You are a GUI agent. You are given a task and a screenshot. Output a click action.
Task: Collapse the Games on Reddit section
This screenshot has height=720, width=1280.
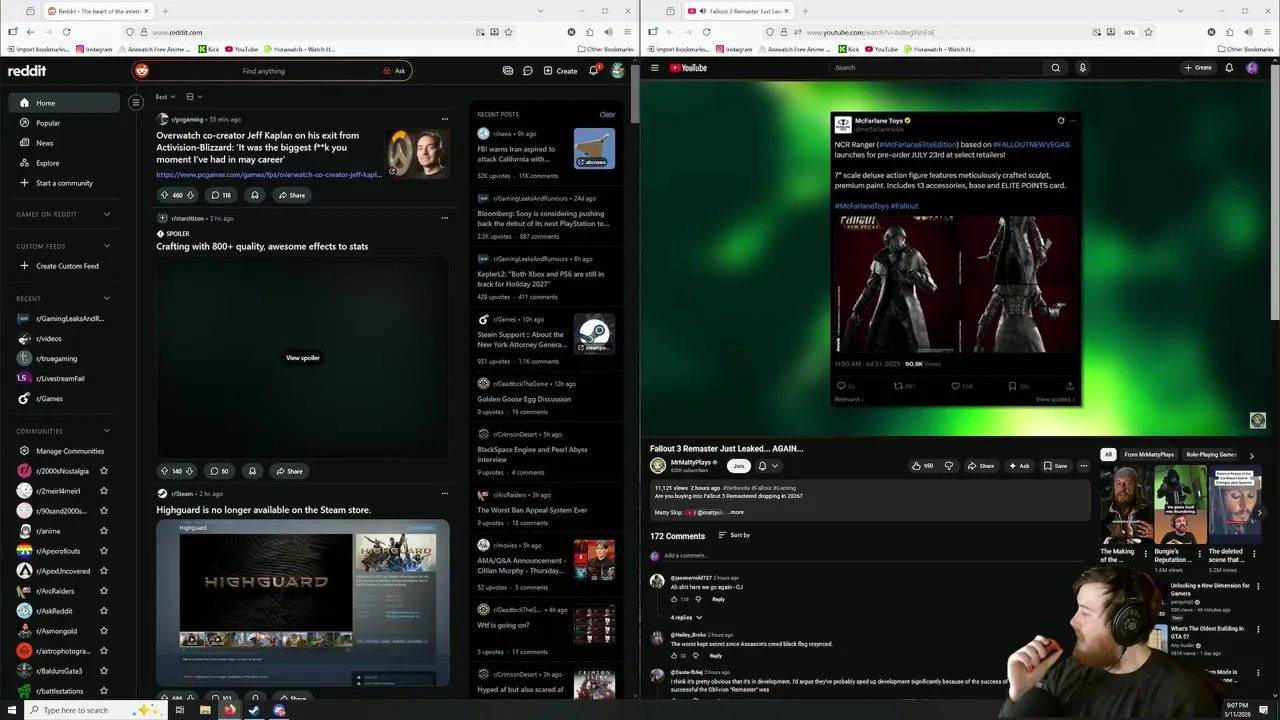[x=107, y=214]
